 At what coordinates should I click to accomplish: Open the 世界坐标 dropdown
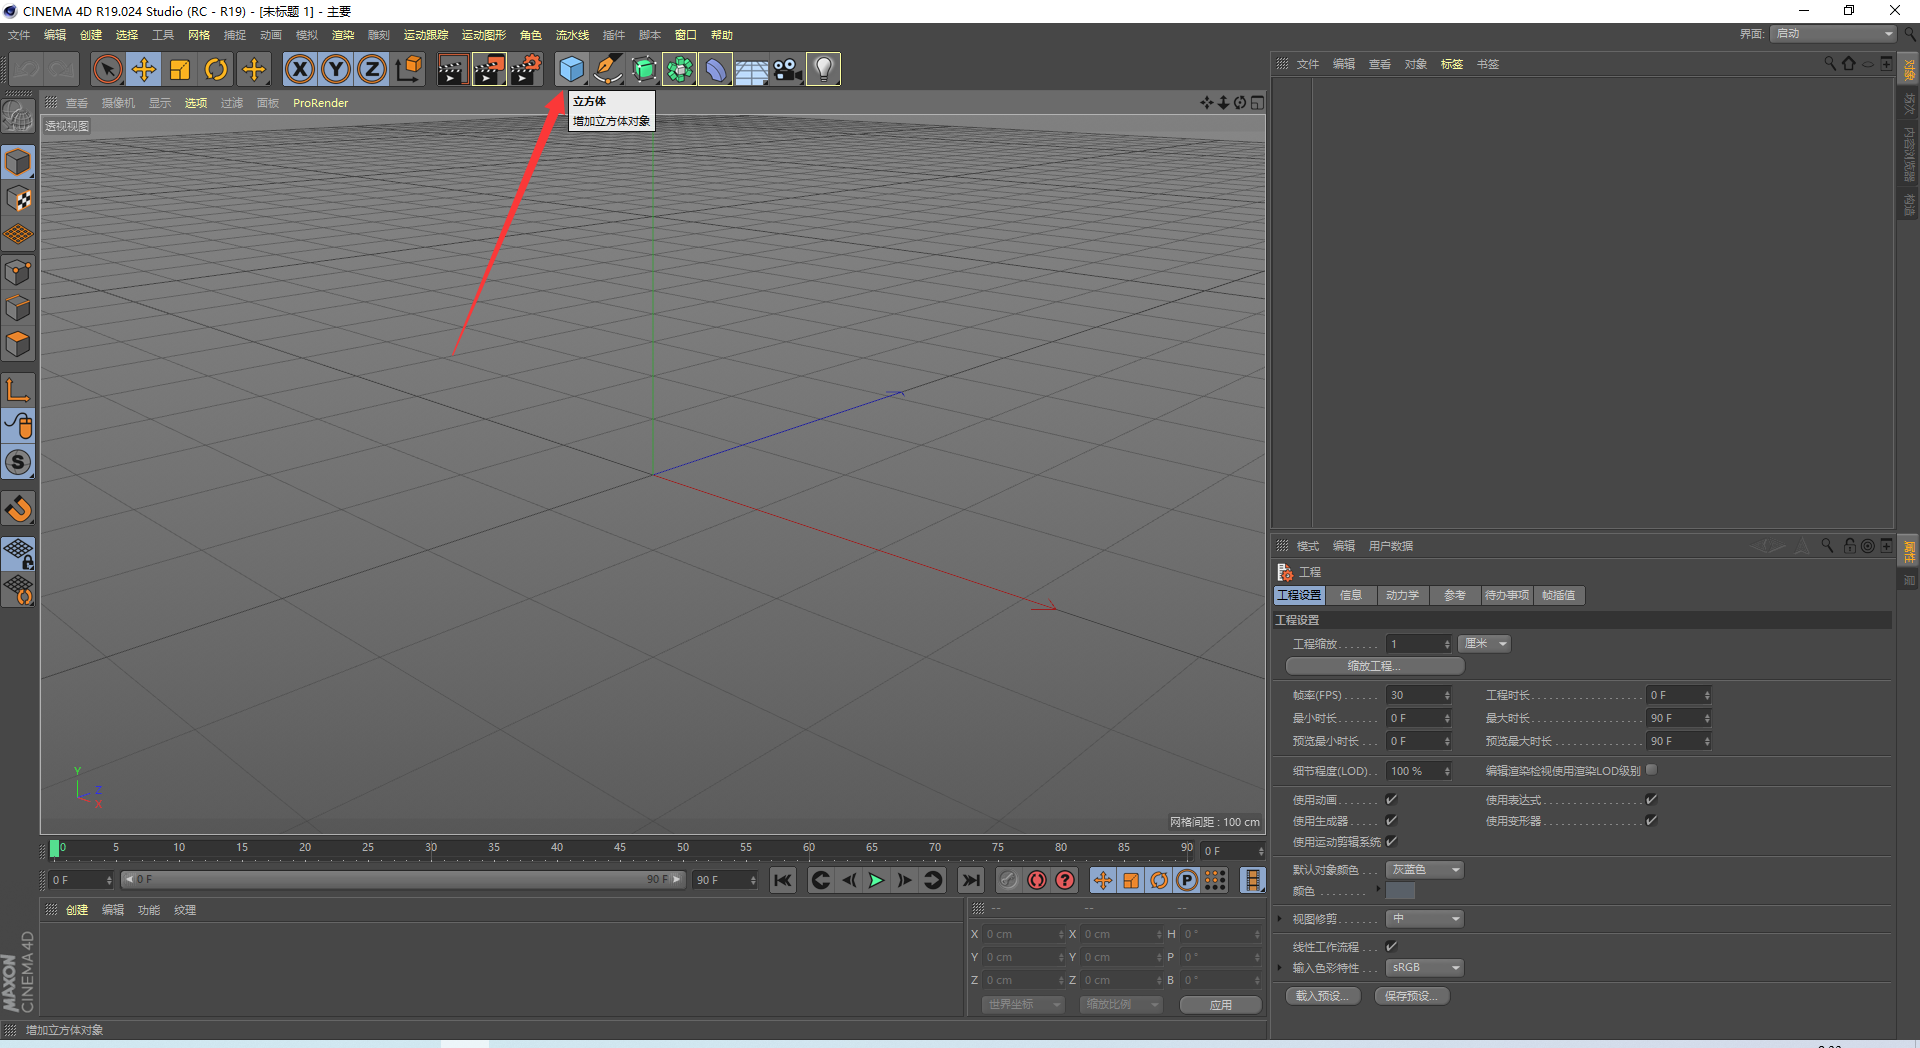[x=1023, y=1004]
